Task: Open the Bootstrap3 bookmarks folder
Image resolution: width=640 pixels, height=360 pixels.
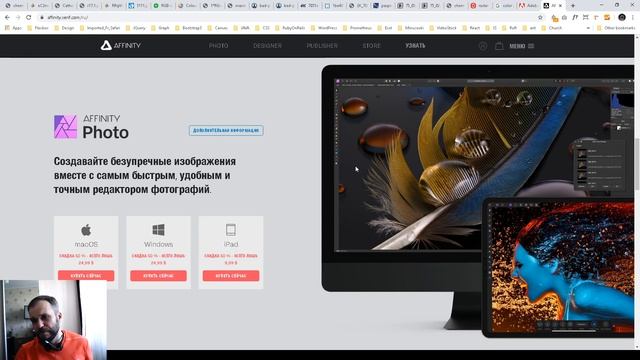Action: (x=189, y=28)
